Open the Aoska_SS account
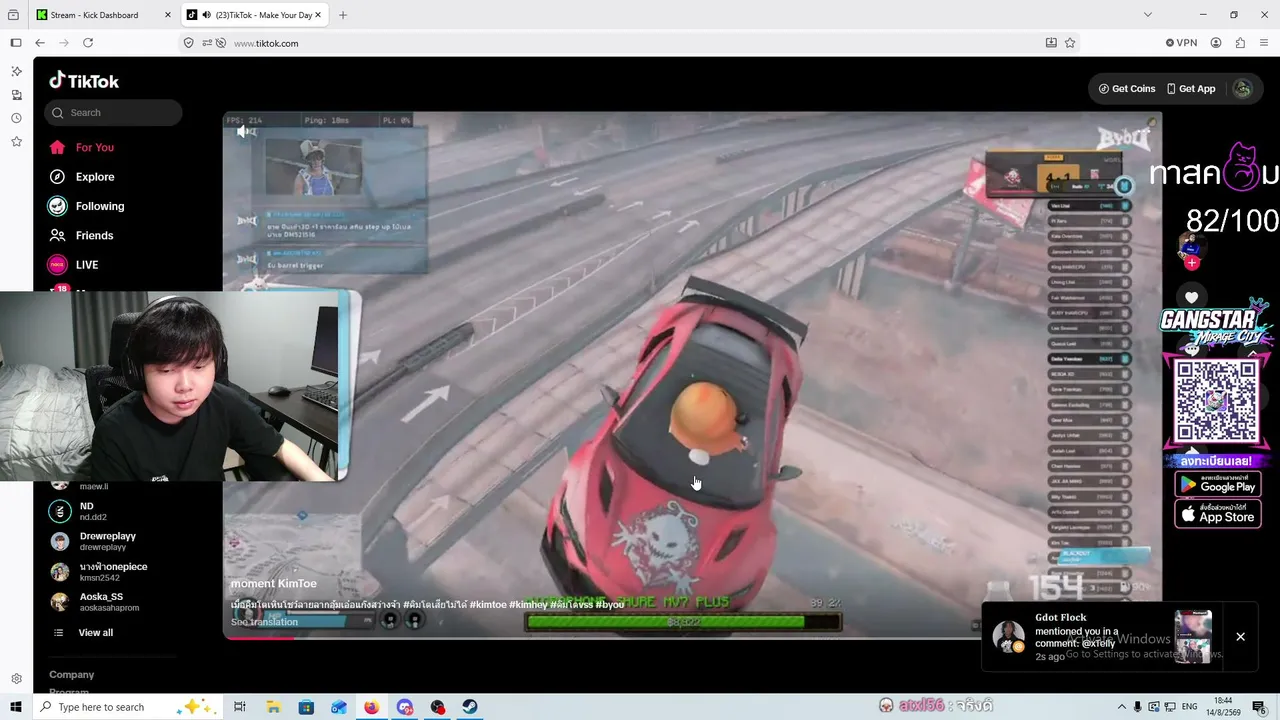The image size is (1280, 720). [x=109, y=601]
